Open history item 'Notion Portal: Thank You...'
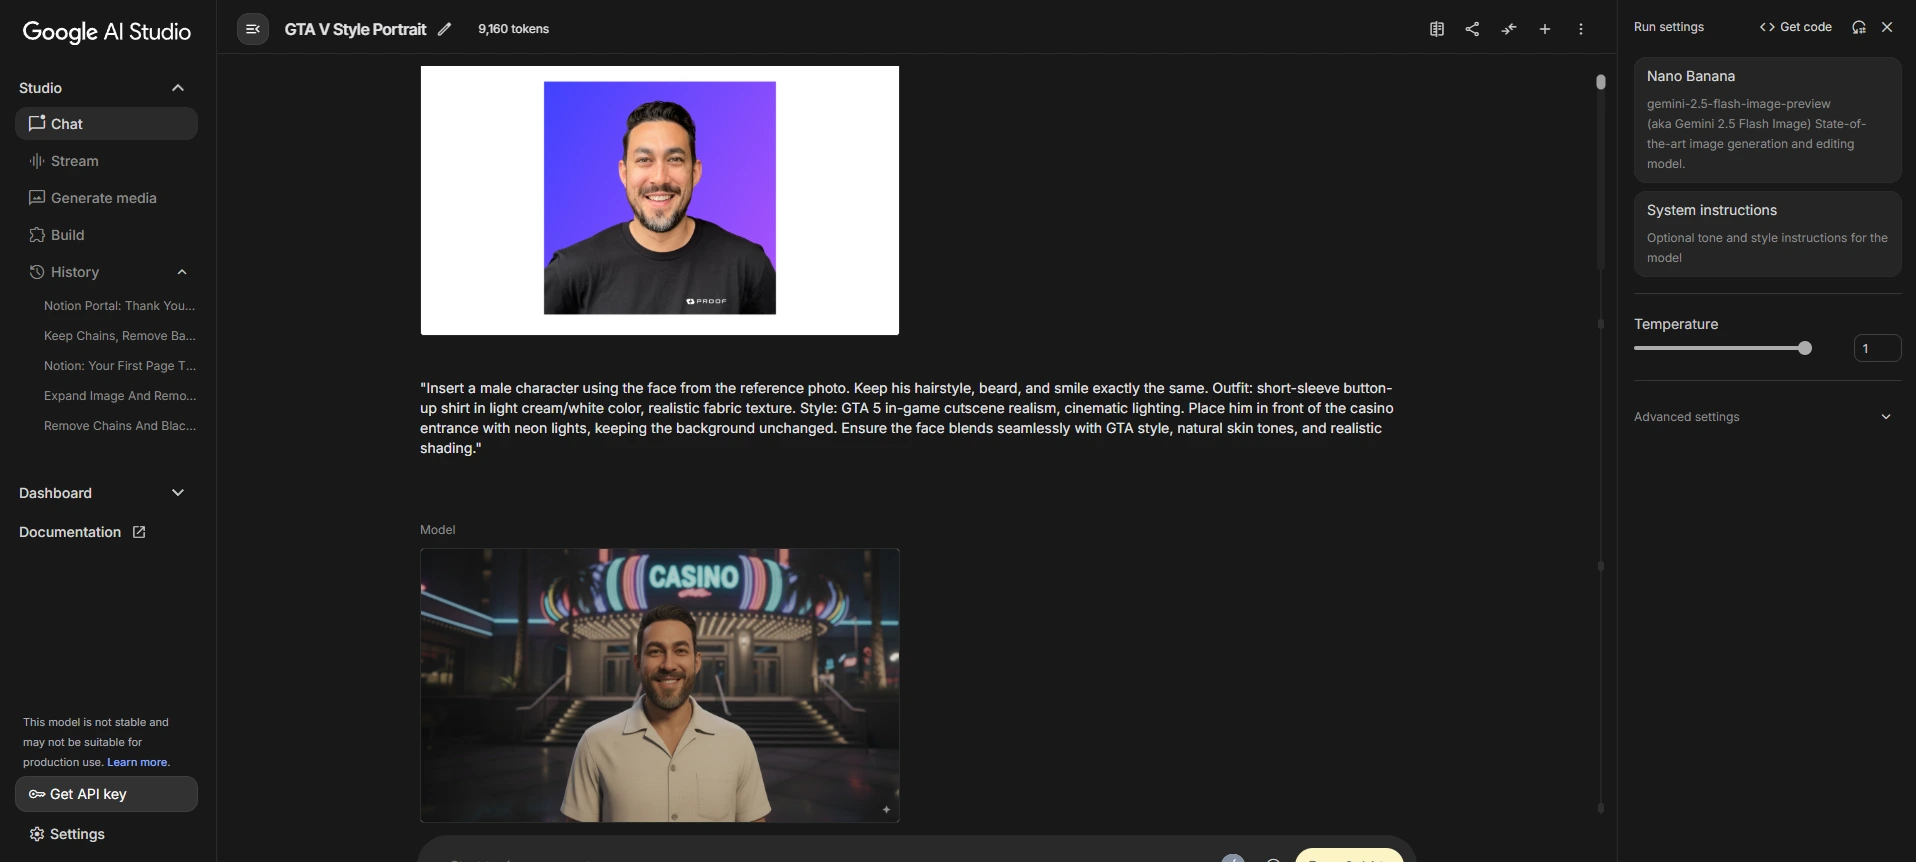Image resolution: width=1916 pixels, height=862 pixels. (120, 306)
